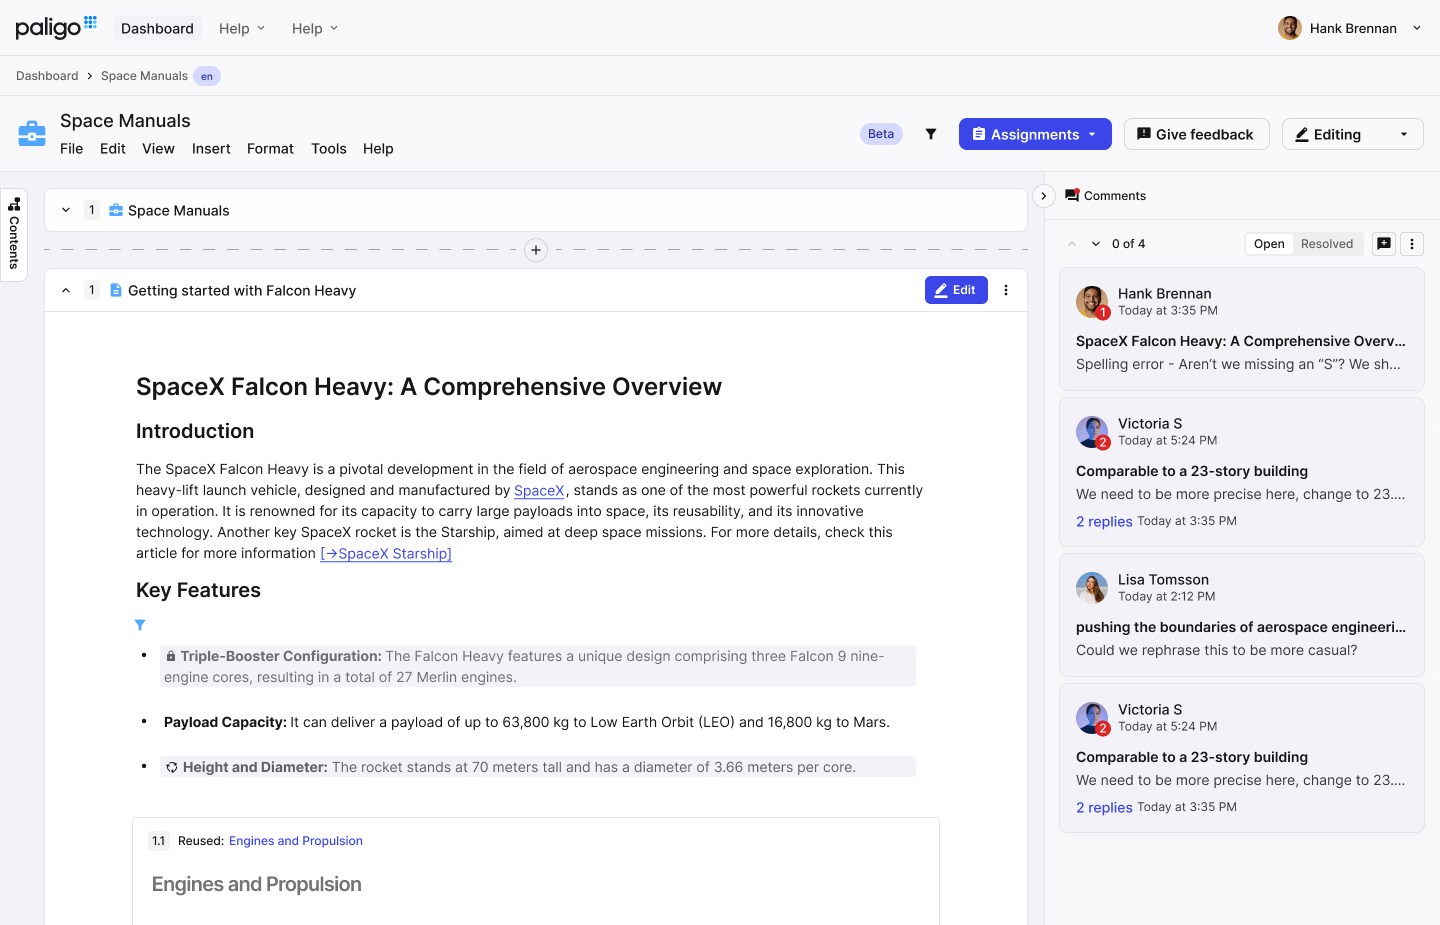Image resolution: width=1440 pixels, height=925 pixels.
Task: Expand 2 replies on last Victoria S comment
Action: (x=1104, y=808)
